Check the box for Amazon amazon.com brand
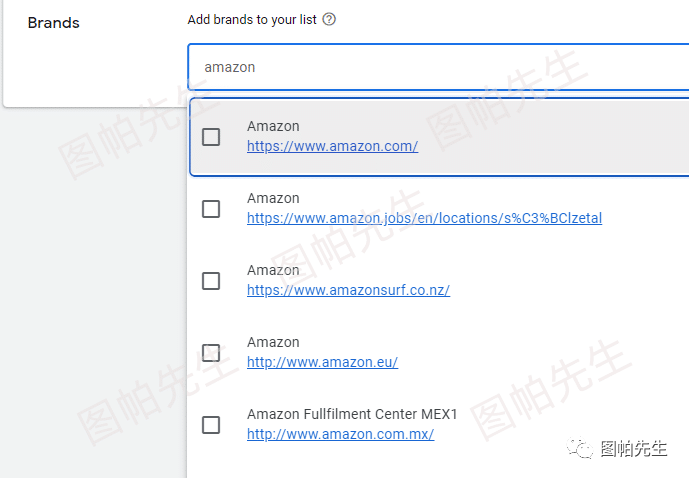The image size is (689, 478). click(211, 137)
